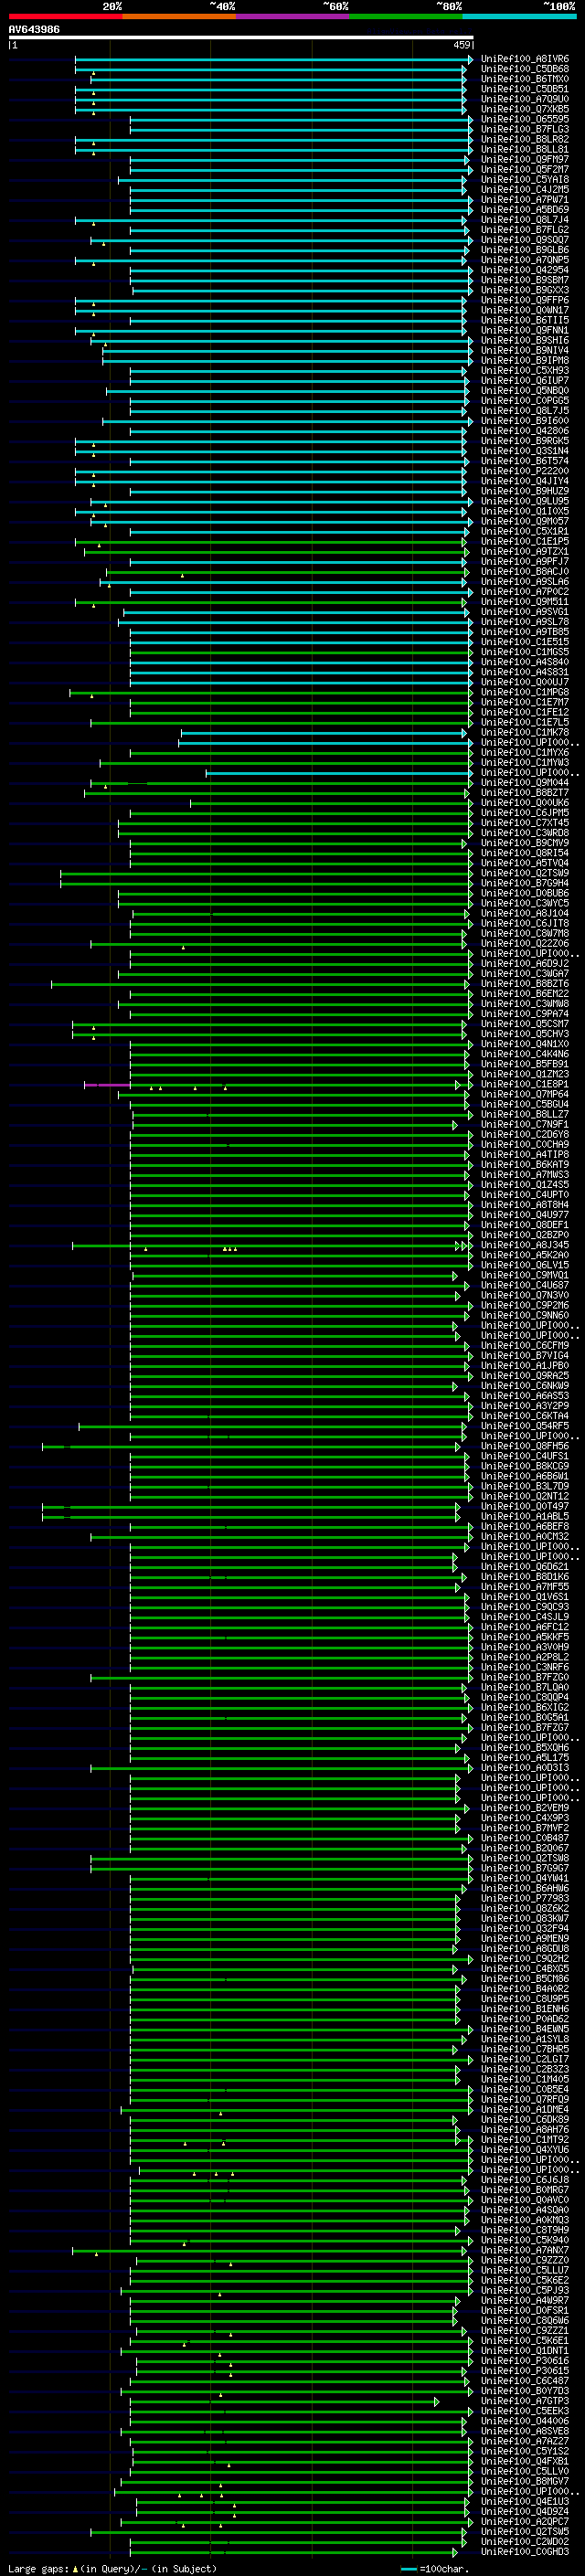This screenshot has width=585, height=2576.
Task: Select the label UniRef100_Q54RF5
Action: point(525,1426)
